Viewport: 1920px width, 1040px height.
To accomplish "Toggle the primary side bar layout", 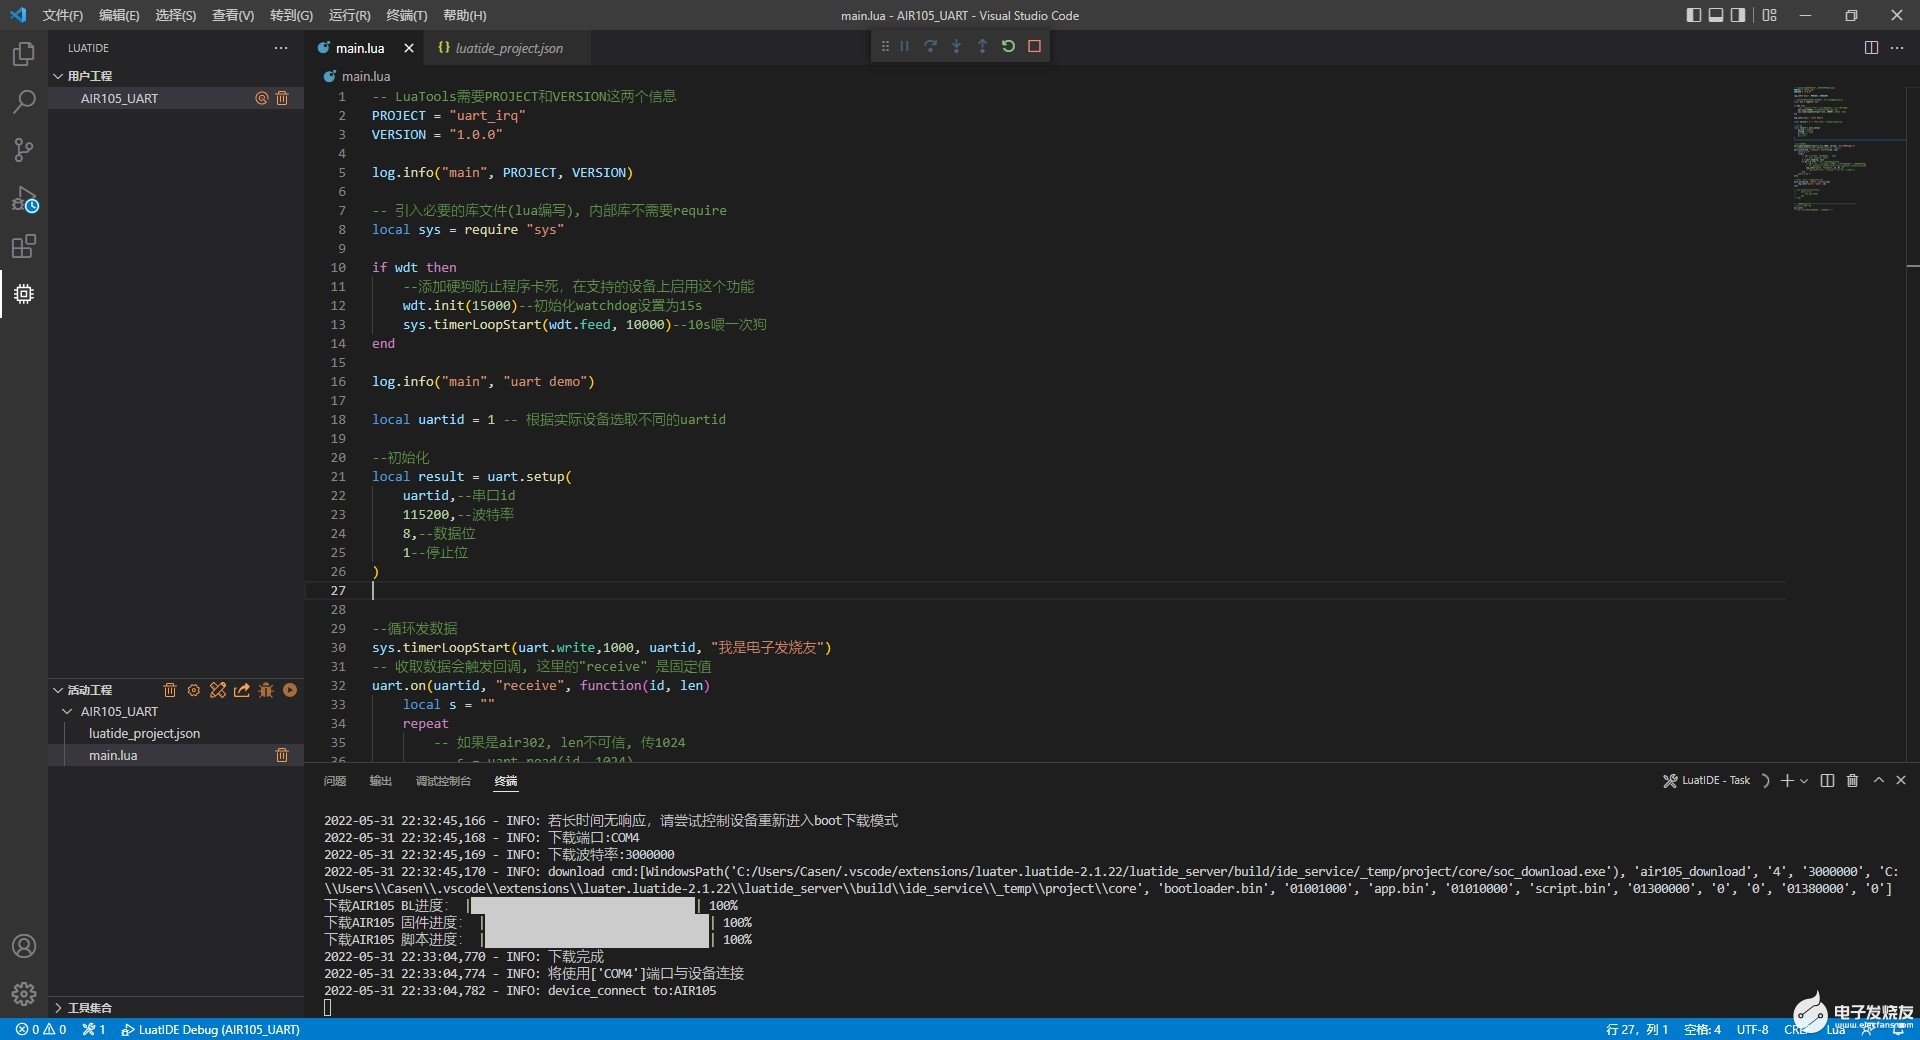I will click(x=1694, y=15).
